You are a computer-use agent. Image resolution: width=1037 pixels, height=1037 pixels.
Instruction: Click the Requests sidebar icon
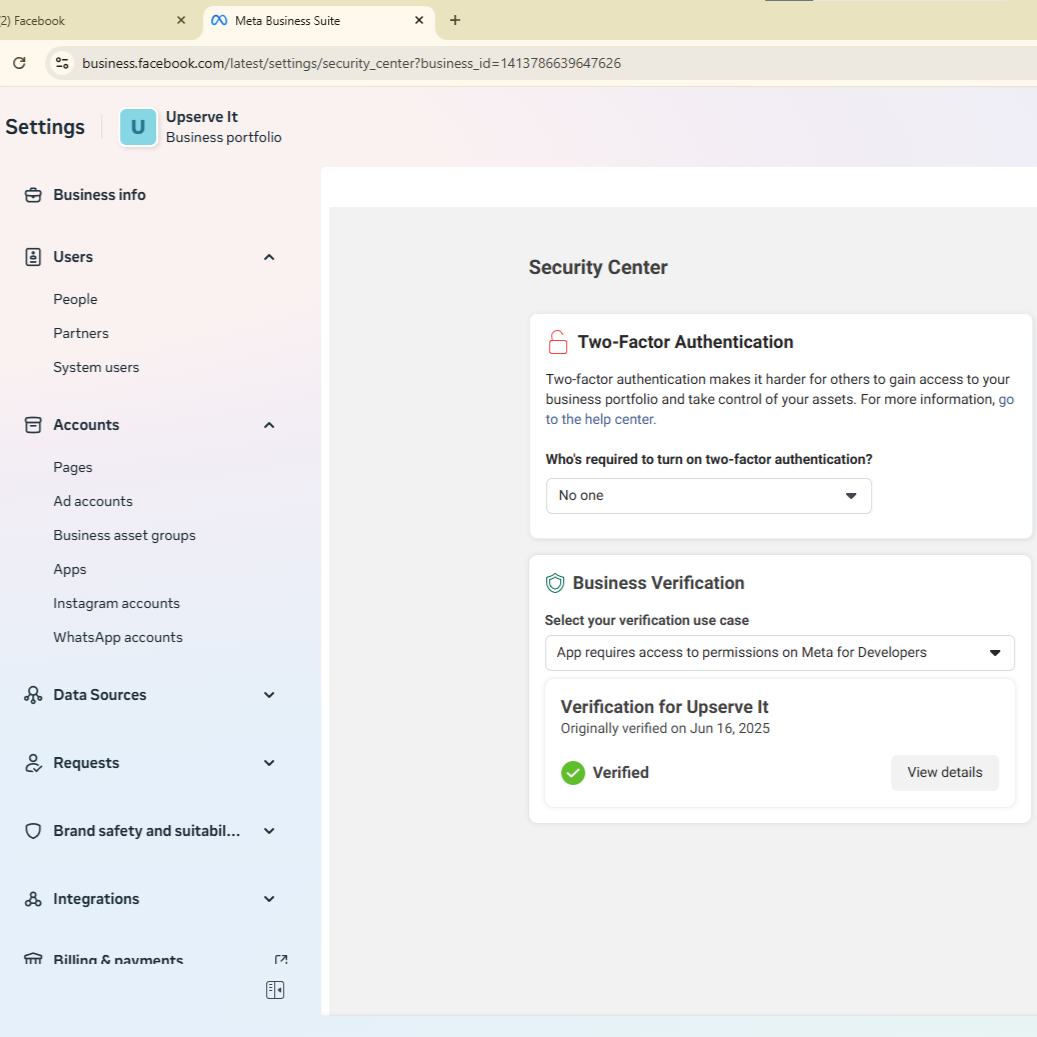click(x=33, y=762)
